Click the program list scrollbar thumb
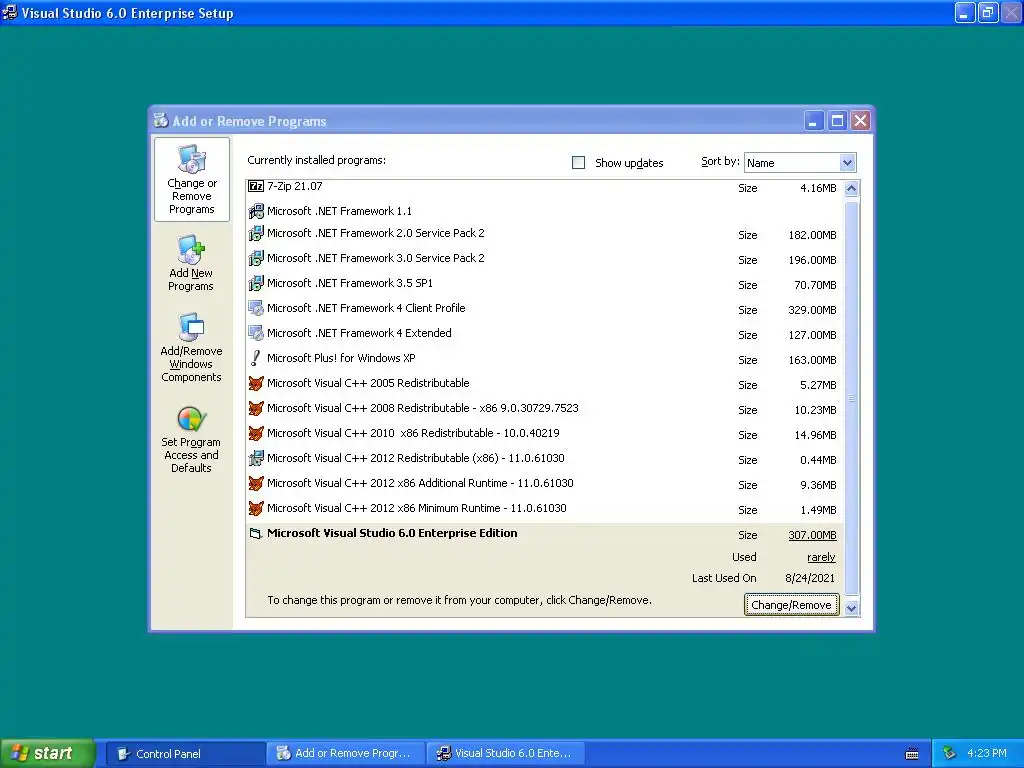Viewport: 1024px width, 768px height. pos(852,397)
